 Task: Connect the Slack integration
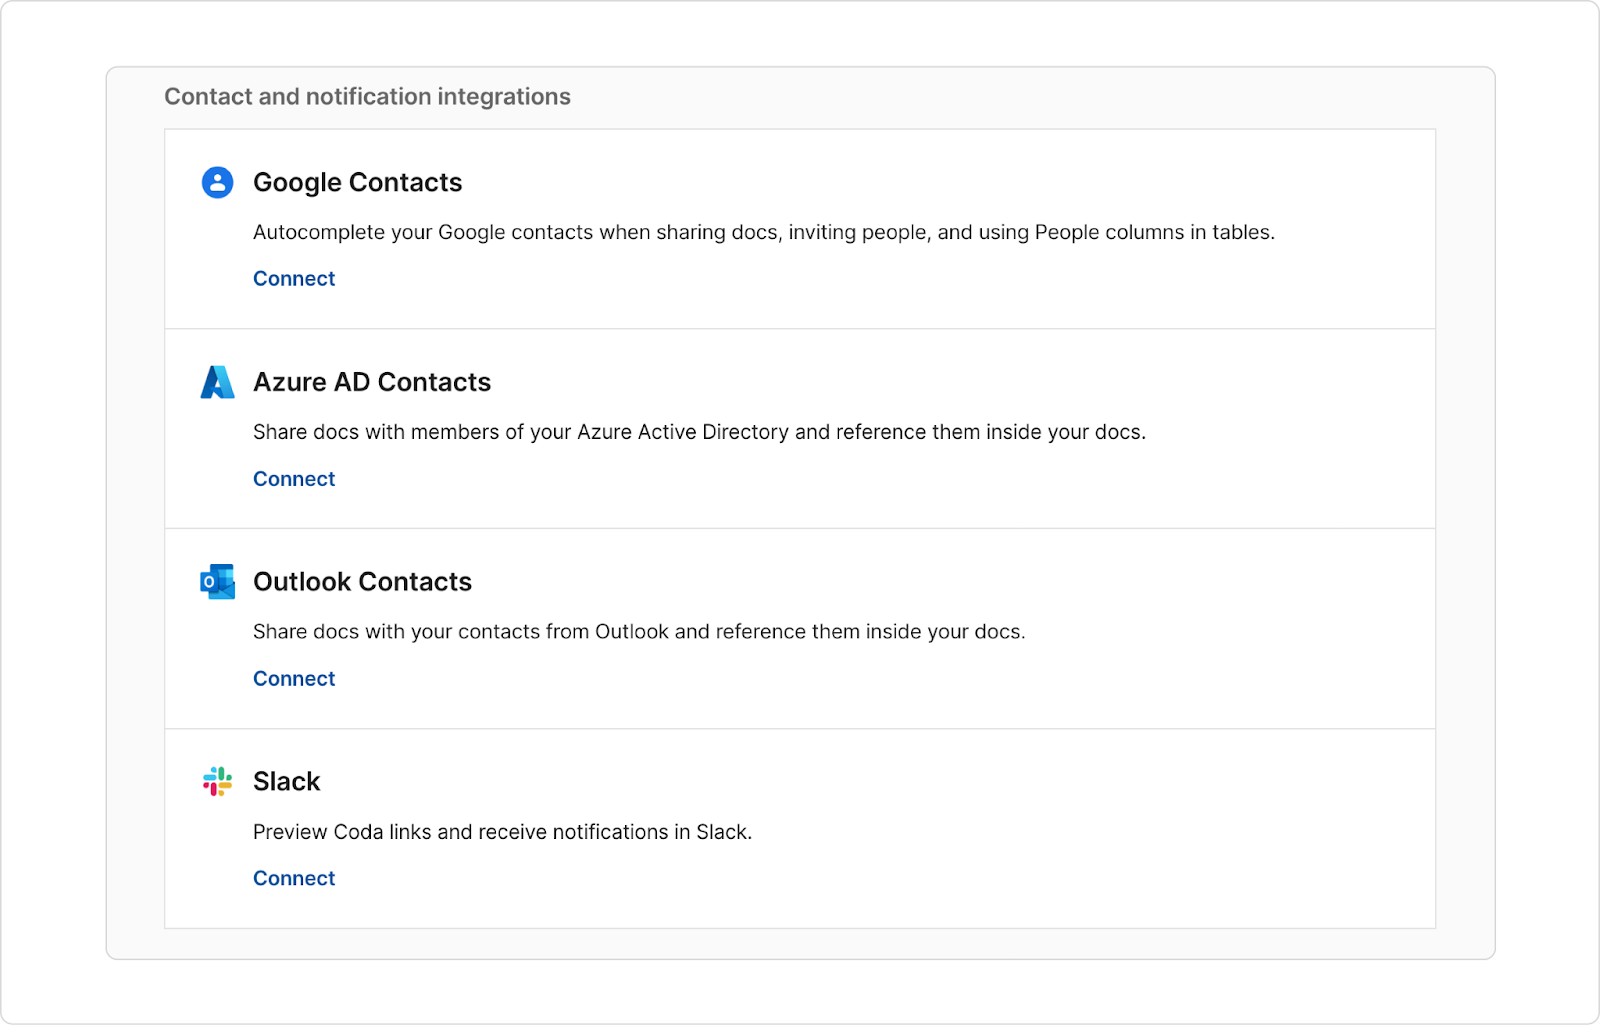coord(294,878)
